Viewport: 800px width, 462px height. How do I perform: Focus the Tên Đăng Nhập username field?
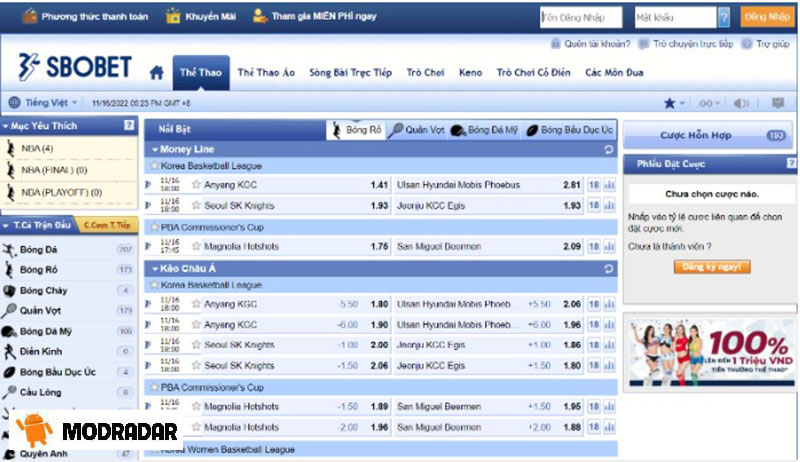(581, 17)
